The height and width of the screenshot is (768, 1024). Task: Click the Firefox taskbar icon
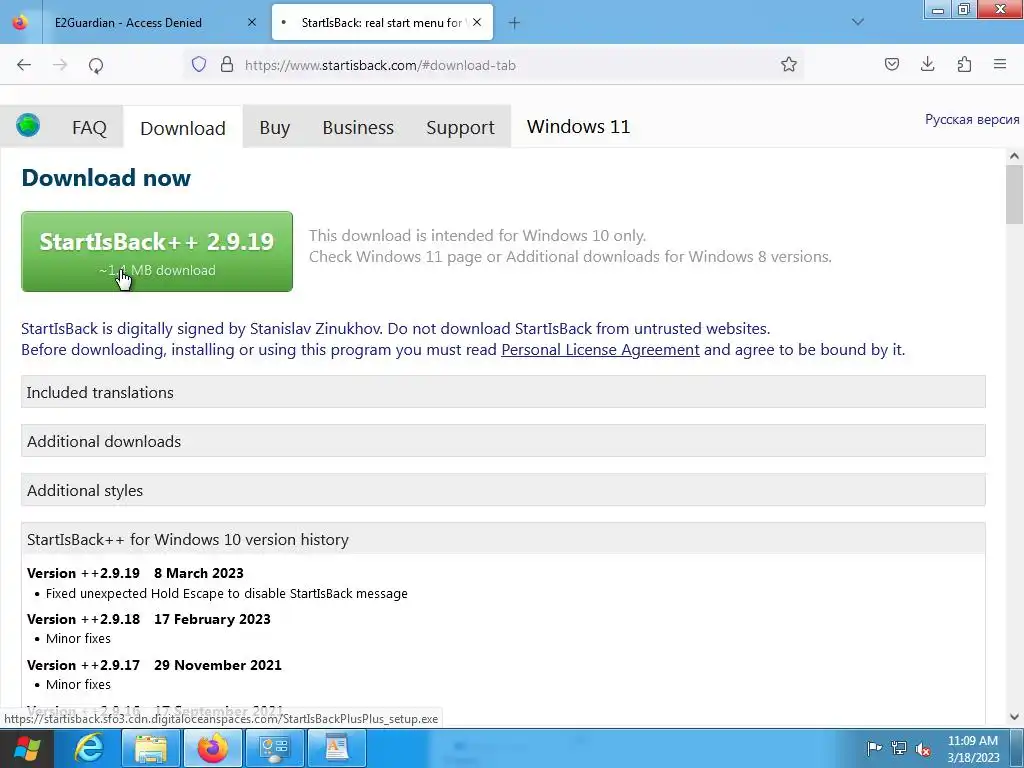click(x=213, y=748)
